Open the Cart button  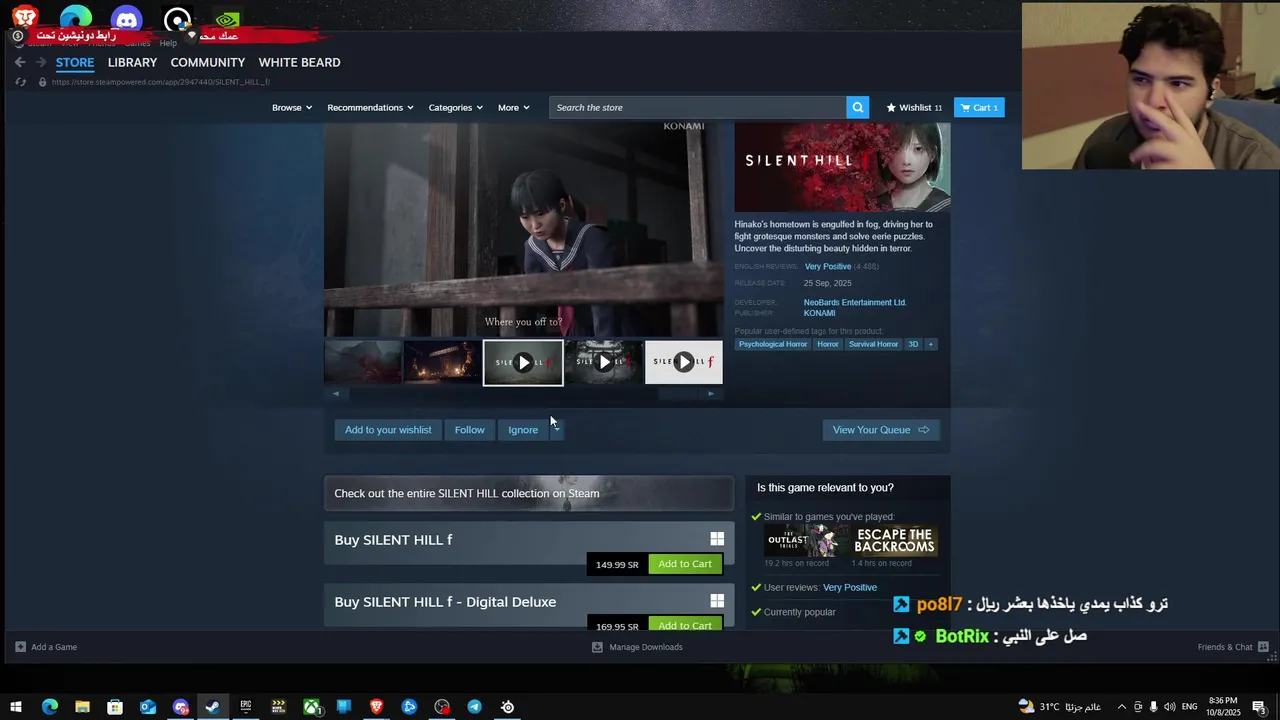979,107
